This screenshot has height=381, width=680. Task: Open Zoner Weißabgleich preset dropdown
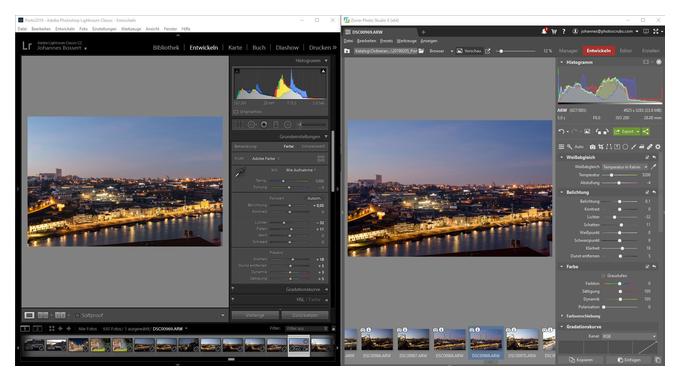click(x=625, y=166)
